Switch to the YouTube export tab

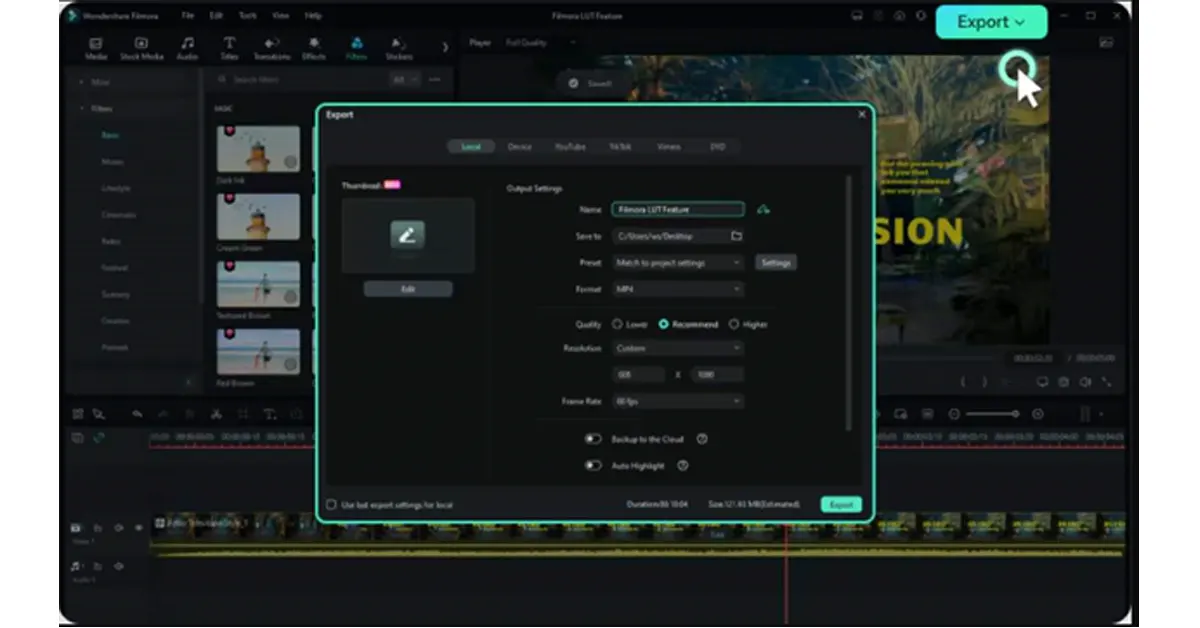click(x=570, y=147)
